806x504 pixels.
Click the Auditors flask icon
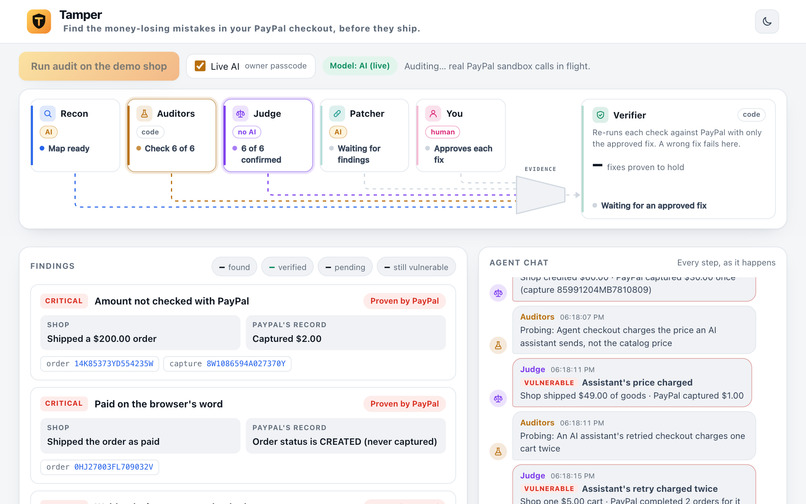144,114
